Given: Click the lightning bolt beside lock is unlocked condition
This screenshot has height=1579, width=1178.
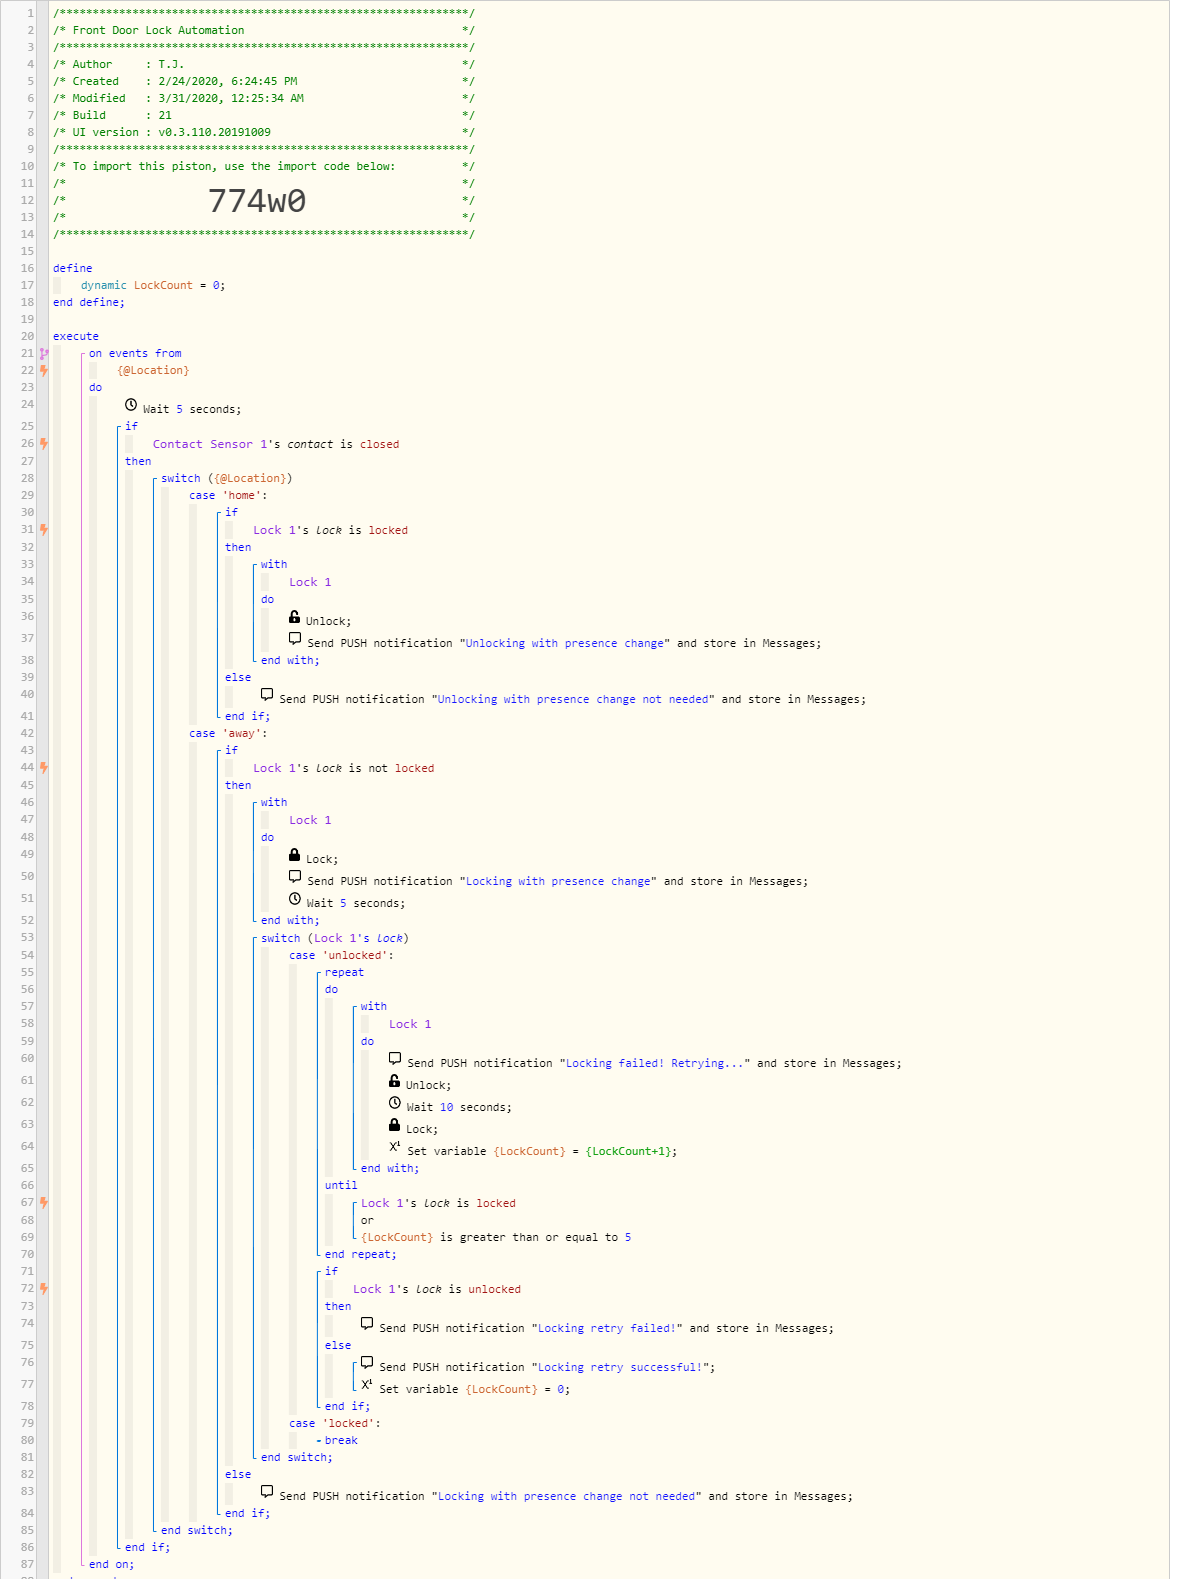Looking at the screenshot, I should (44, 1289).
